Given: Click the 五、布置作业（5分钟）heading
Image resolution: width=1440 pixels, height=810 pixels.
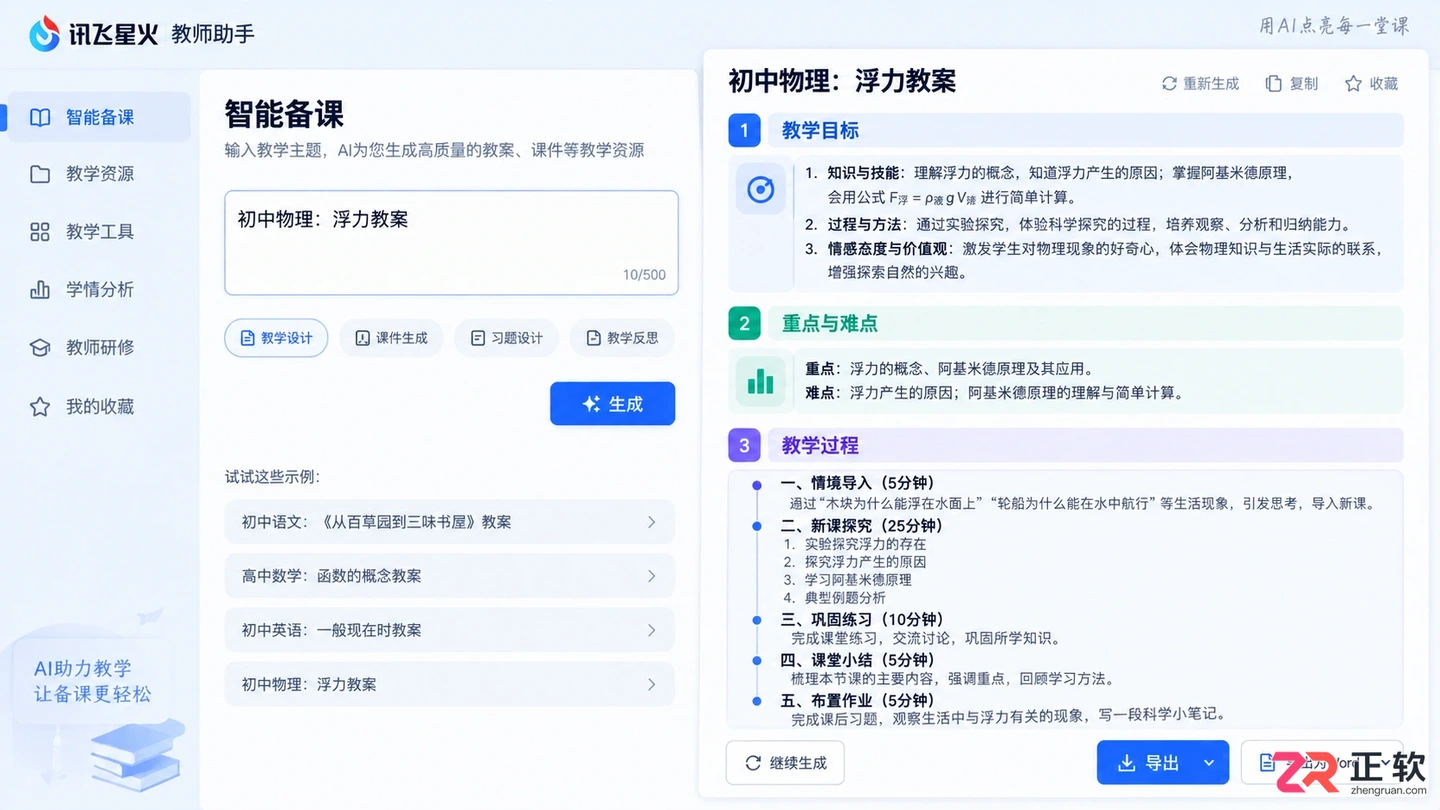Looking at the screenshot, I should pyautogui.click(x=857, y=701).
